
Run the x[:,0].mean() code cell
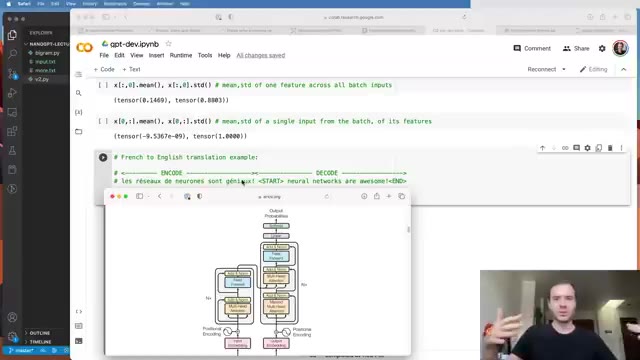104,85
